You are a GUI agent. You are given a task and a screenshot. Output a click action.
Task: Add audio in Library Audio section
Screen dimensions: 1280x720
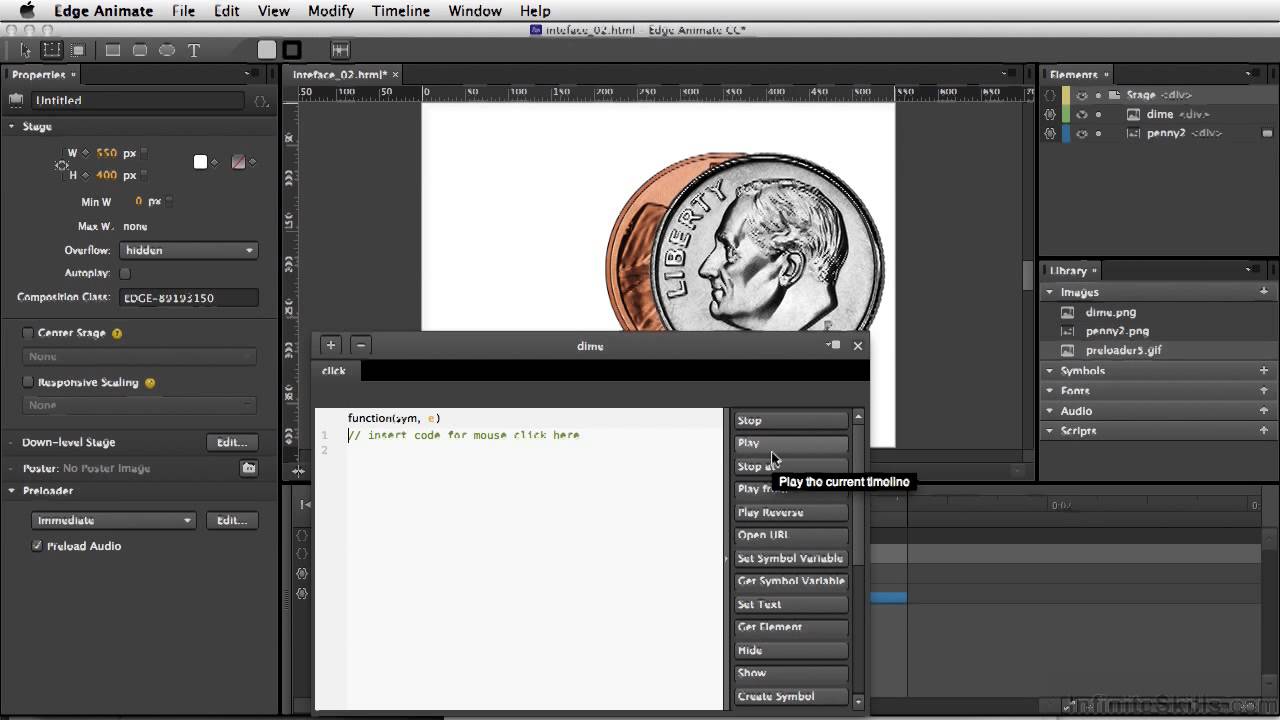1264,411
